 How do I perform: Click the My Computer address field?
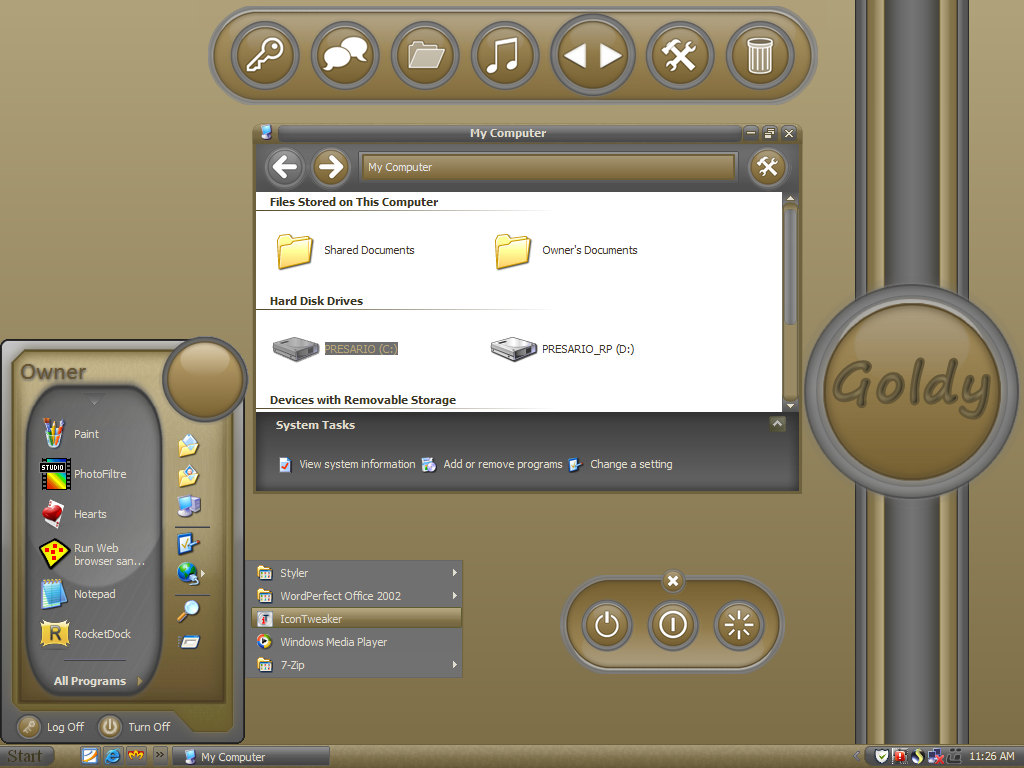click(x=548, y=167)
